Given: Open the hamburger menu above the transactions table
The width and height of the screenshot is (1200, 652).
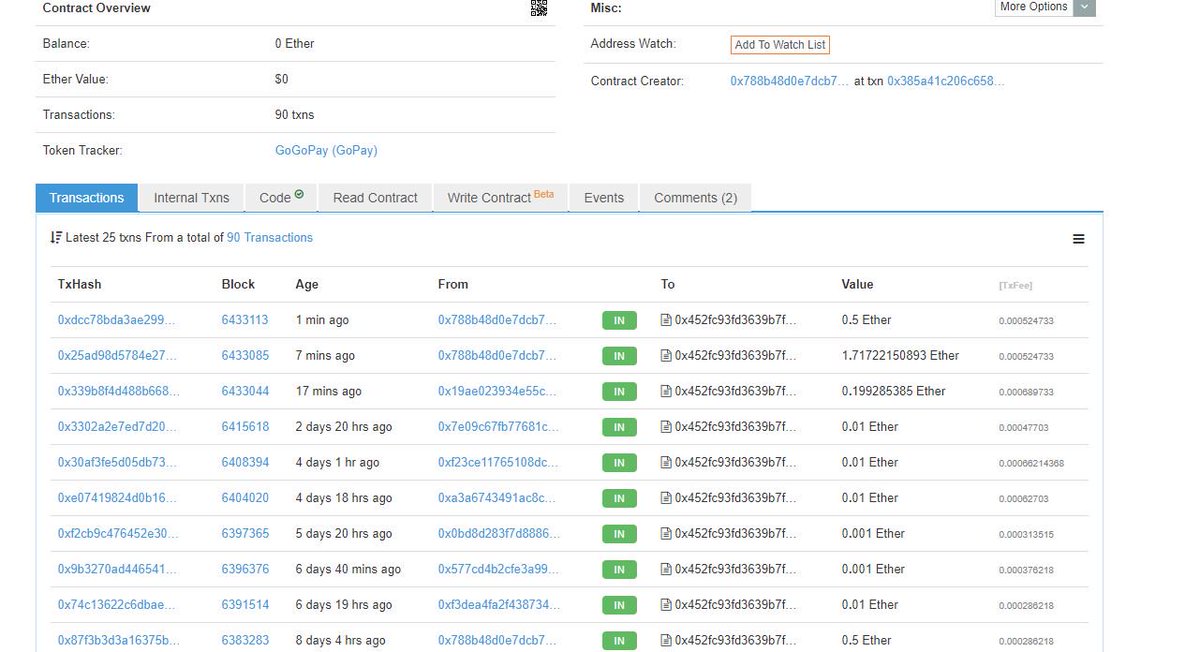Looking at the screenshot, I should coord(1078,239).
